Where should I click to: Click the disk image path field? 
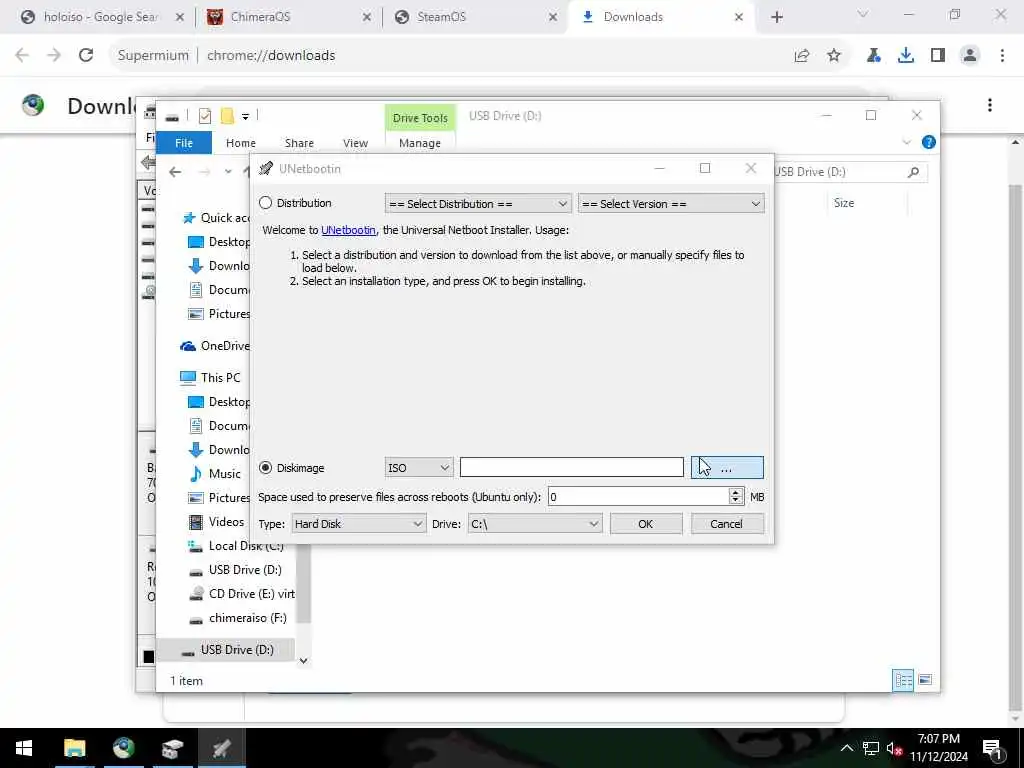click(571, 467)
